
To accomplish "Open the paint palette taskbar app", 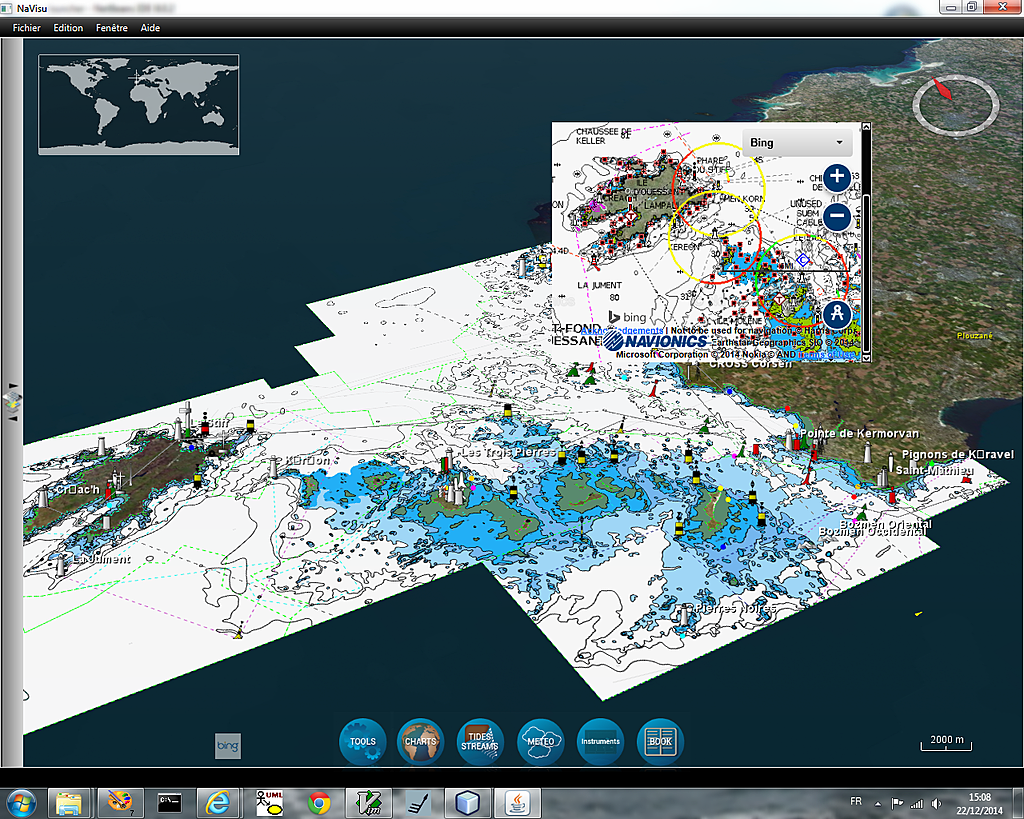I will (120, 803).
